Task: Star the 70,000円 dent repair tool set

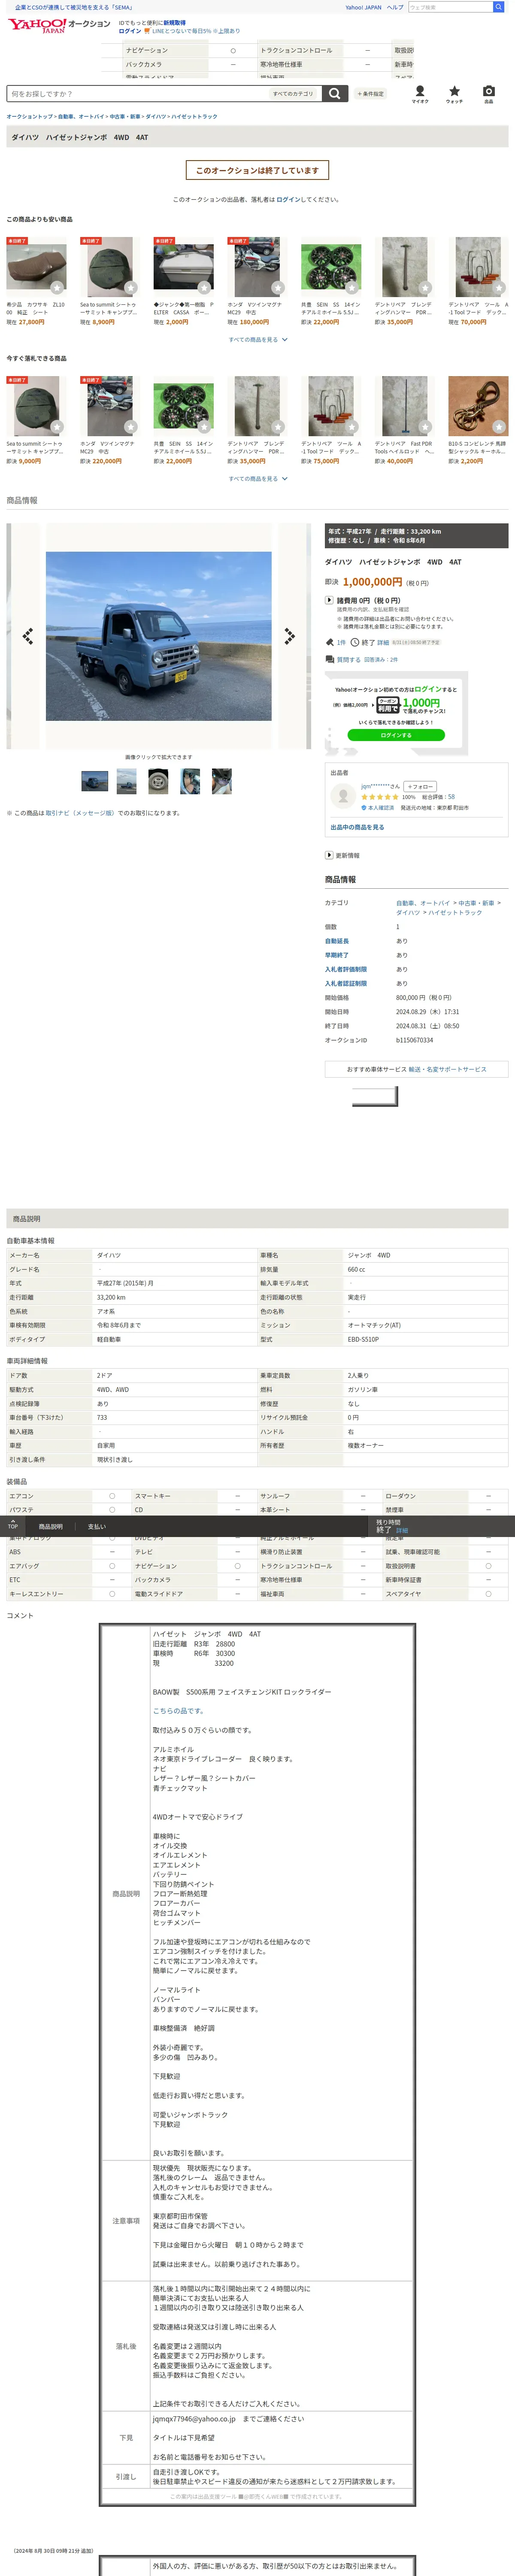Action: click(x=499, y=288)
